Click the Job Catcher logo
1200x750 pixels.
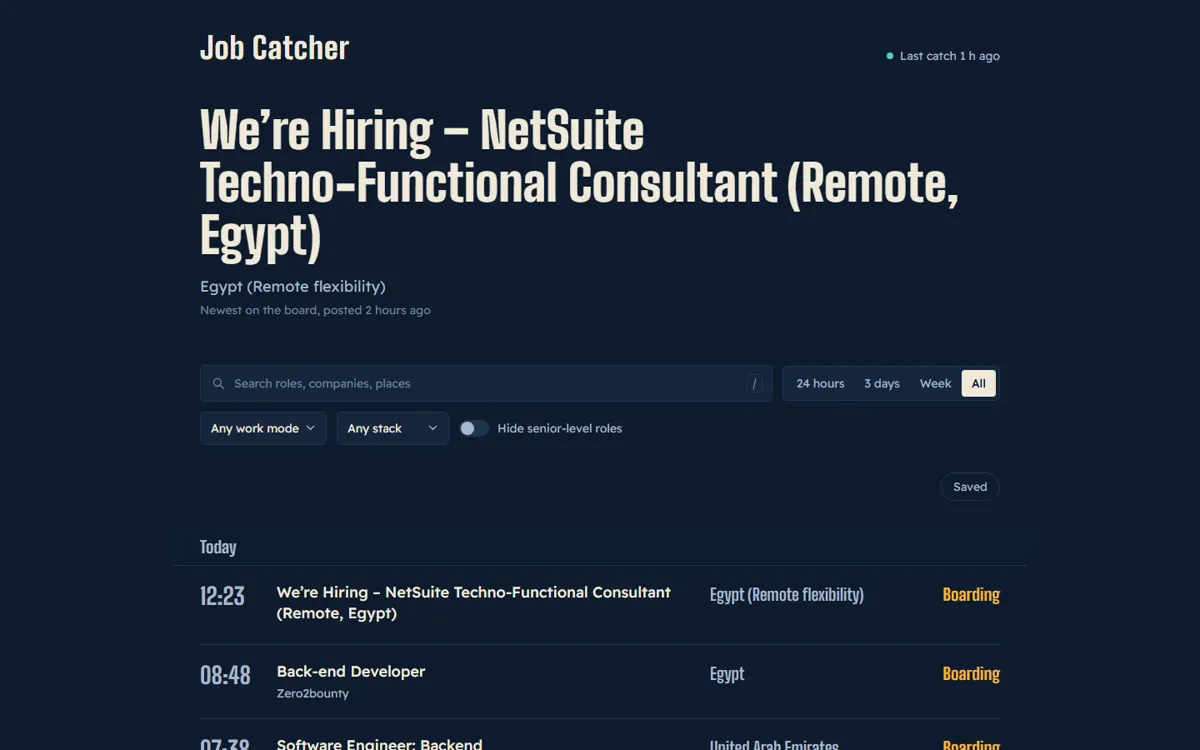click(x=274, y=48)
